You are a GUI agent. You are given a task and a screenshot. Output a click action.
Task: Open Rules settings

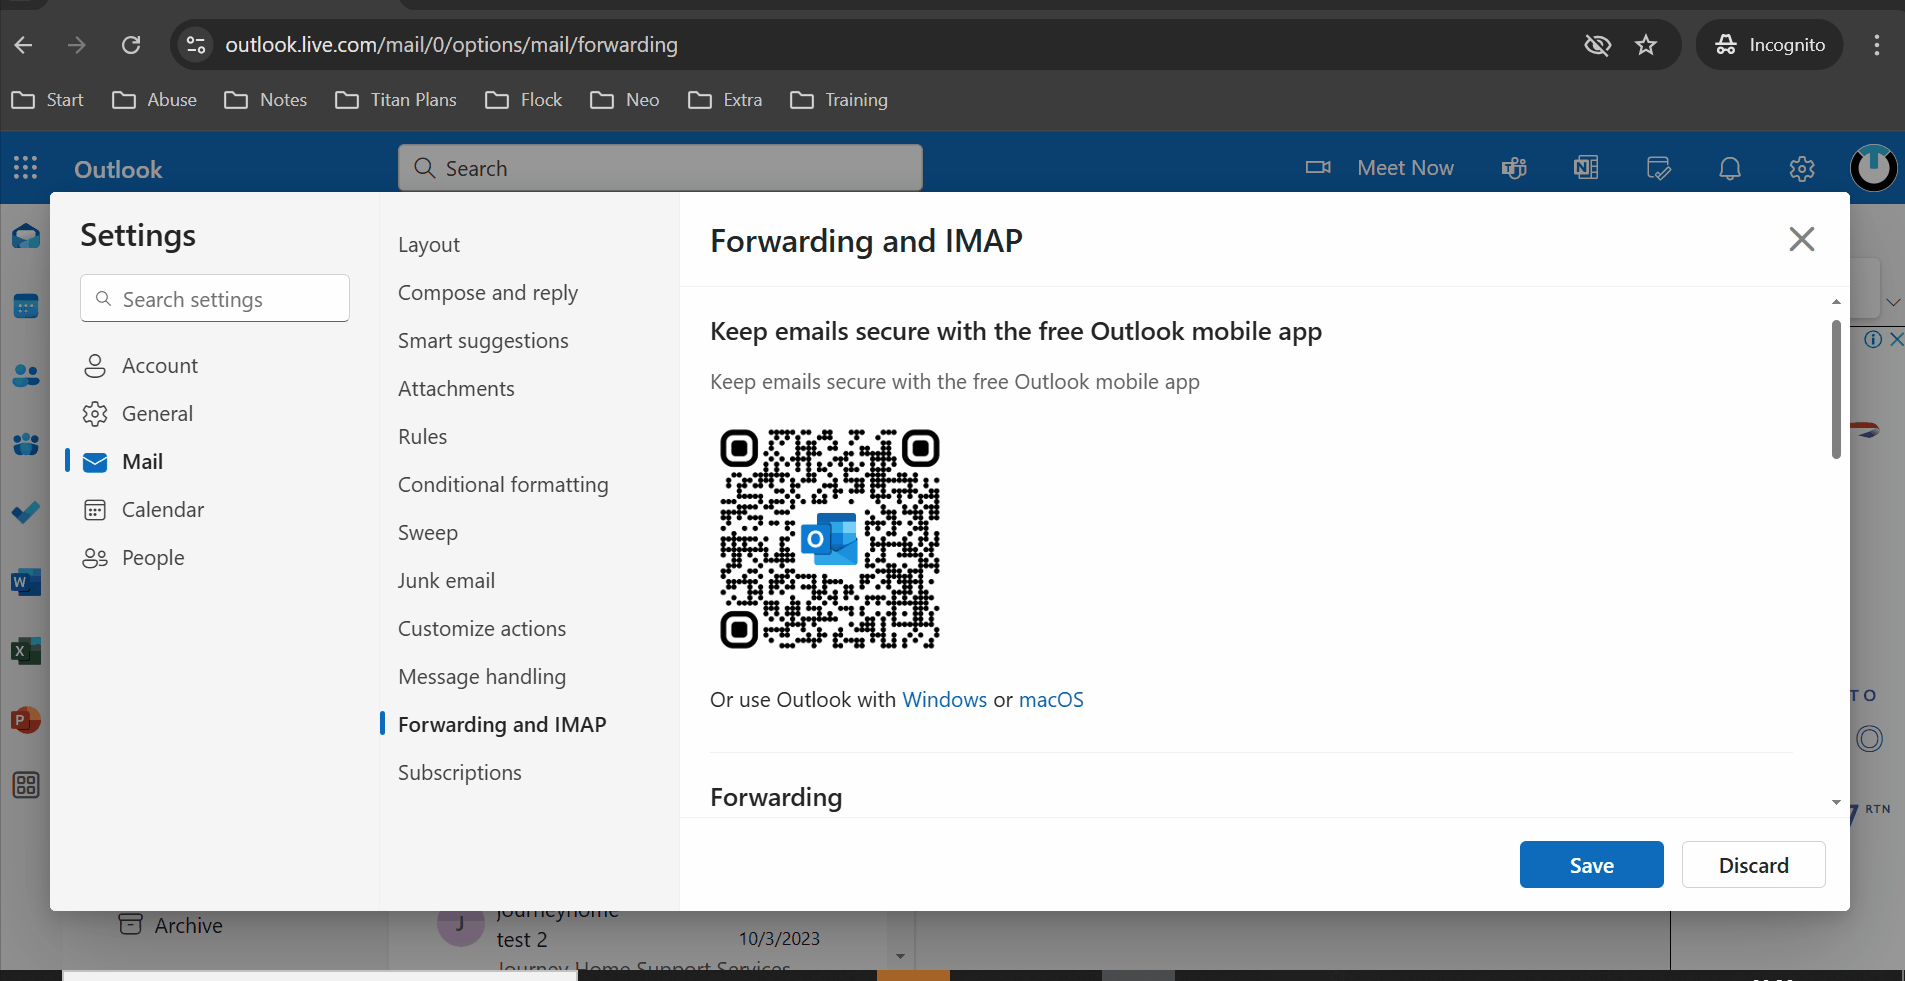click(422, 437)
